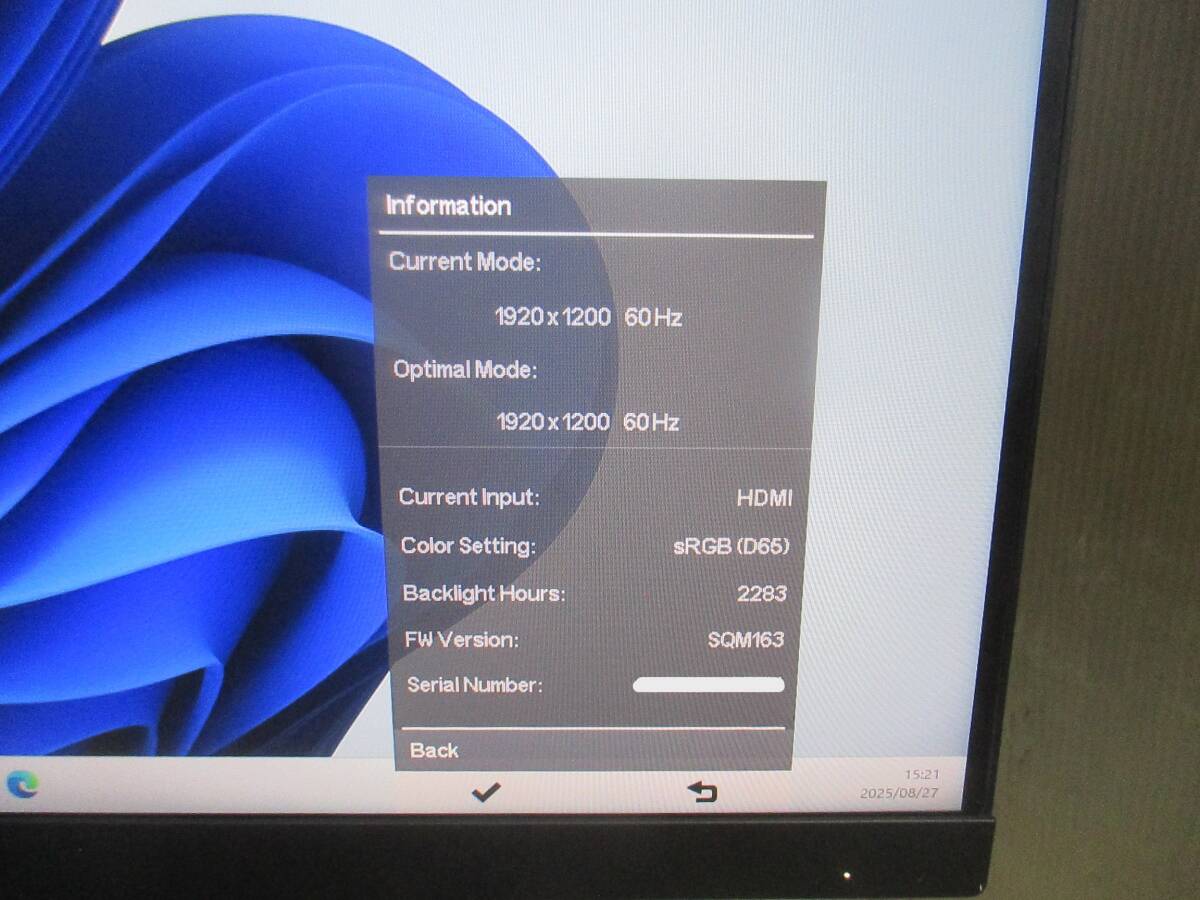The width and height of the screenshot is (1200, 900).
Task: Click the Color Setting label
Action: pos(468,546)
